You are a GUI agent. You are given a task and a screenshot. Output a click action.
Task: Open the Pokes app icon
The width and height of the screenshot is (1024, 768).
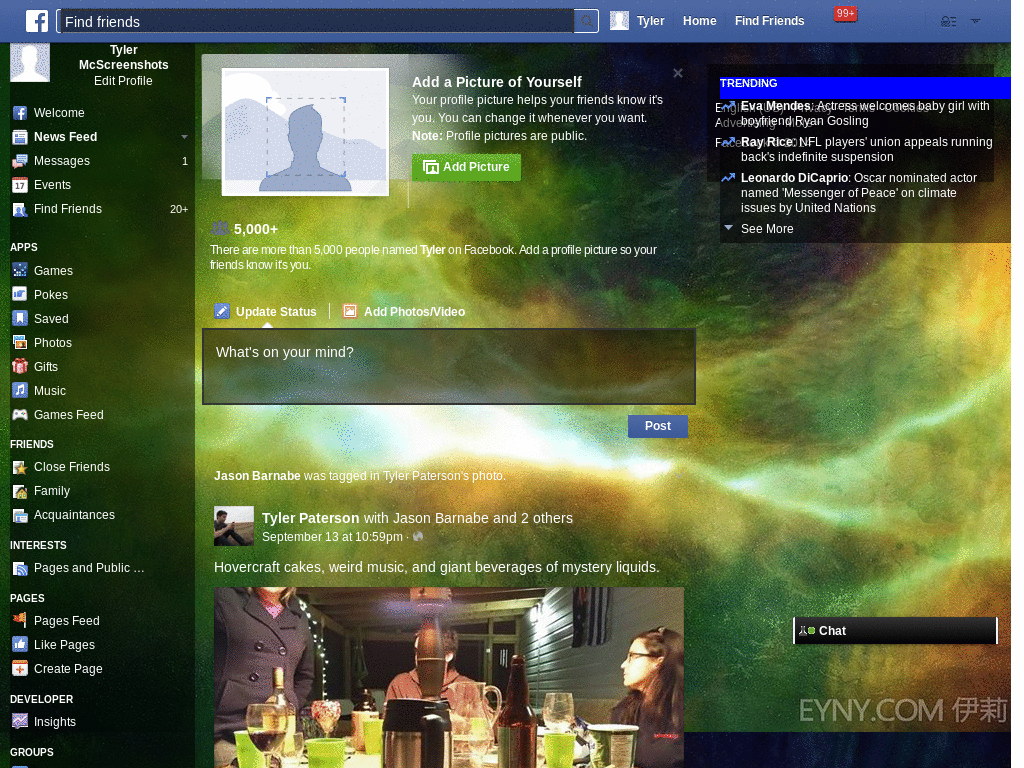tap(20, 294)
